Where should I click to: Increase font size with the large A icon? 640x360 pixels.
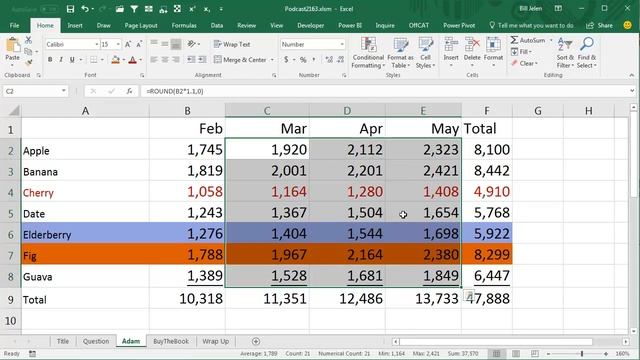(x=128, y=44)
